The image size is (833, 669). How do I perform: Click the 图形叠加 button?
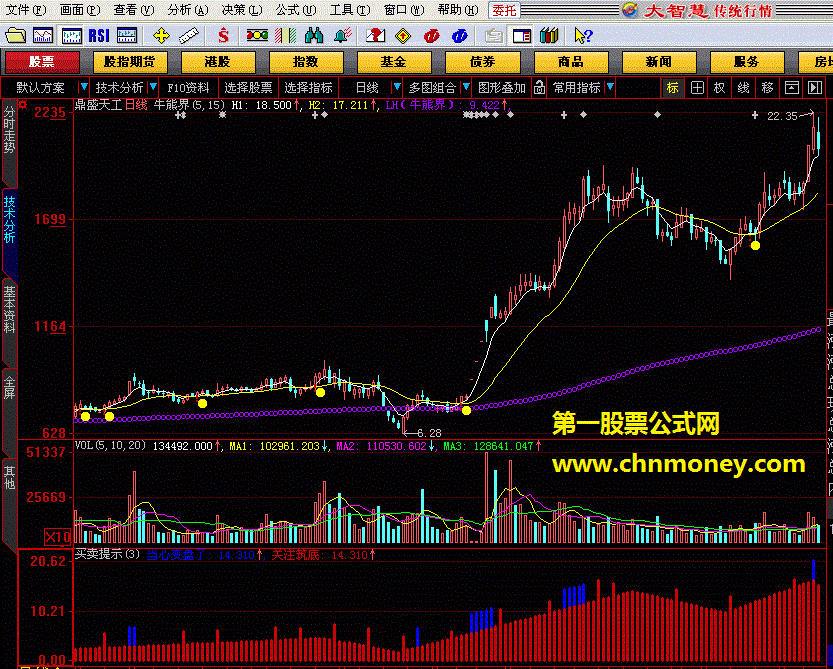(x=502, y=87)
